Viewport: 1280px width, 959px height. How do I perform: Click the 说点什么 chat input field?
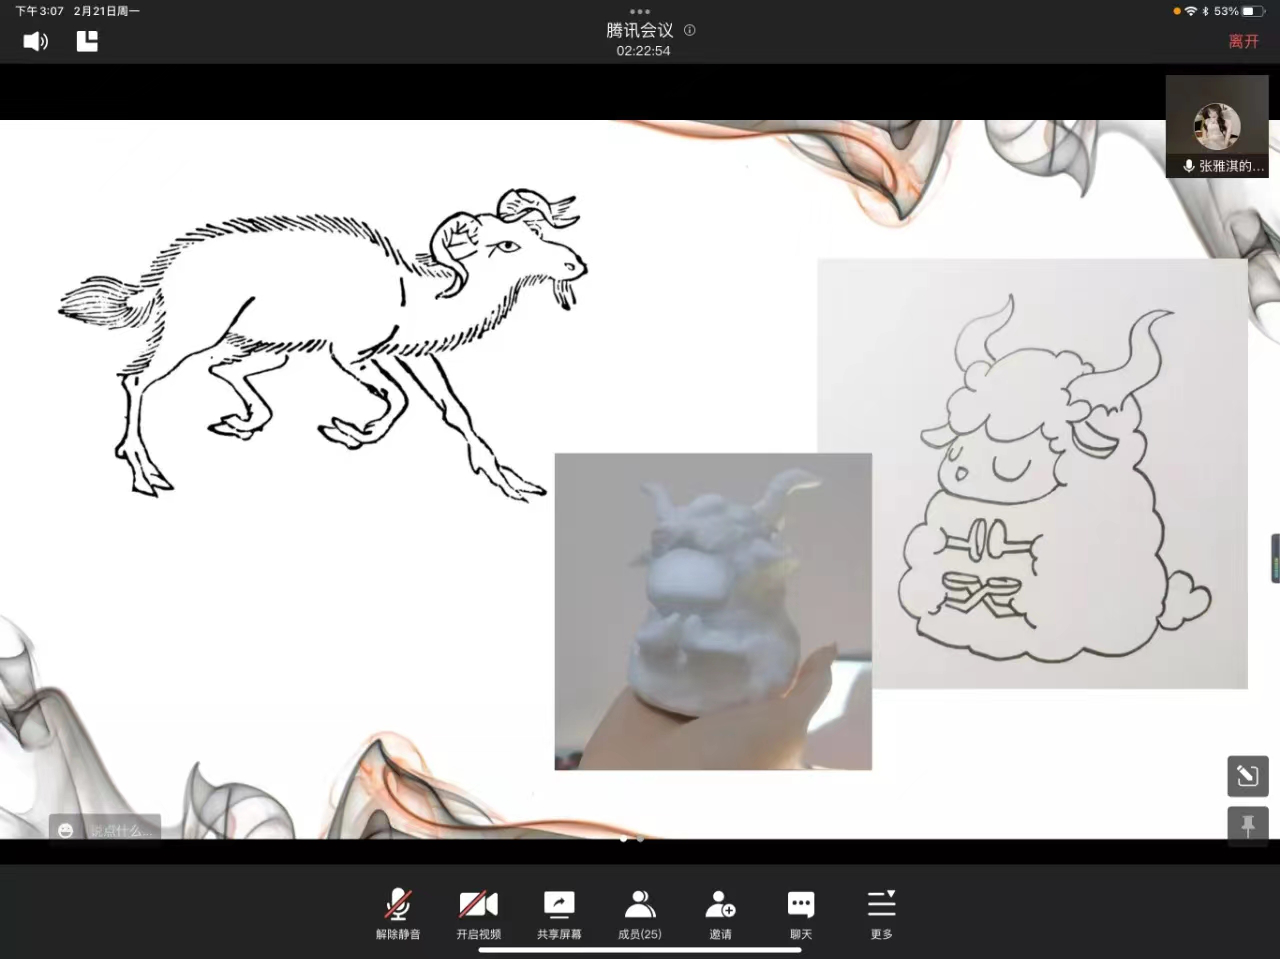pos(120,830)
